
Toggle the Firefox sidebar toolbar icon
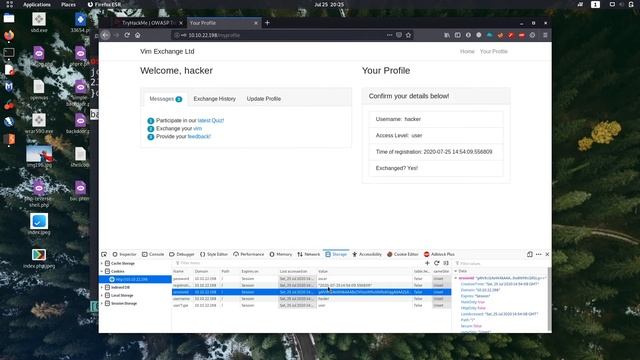[458, 35]
